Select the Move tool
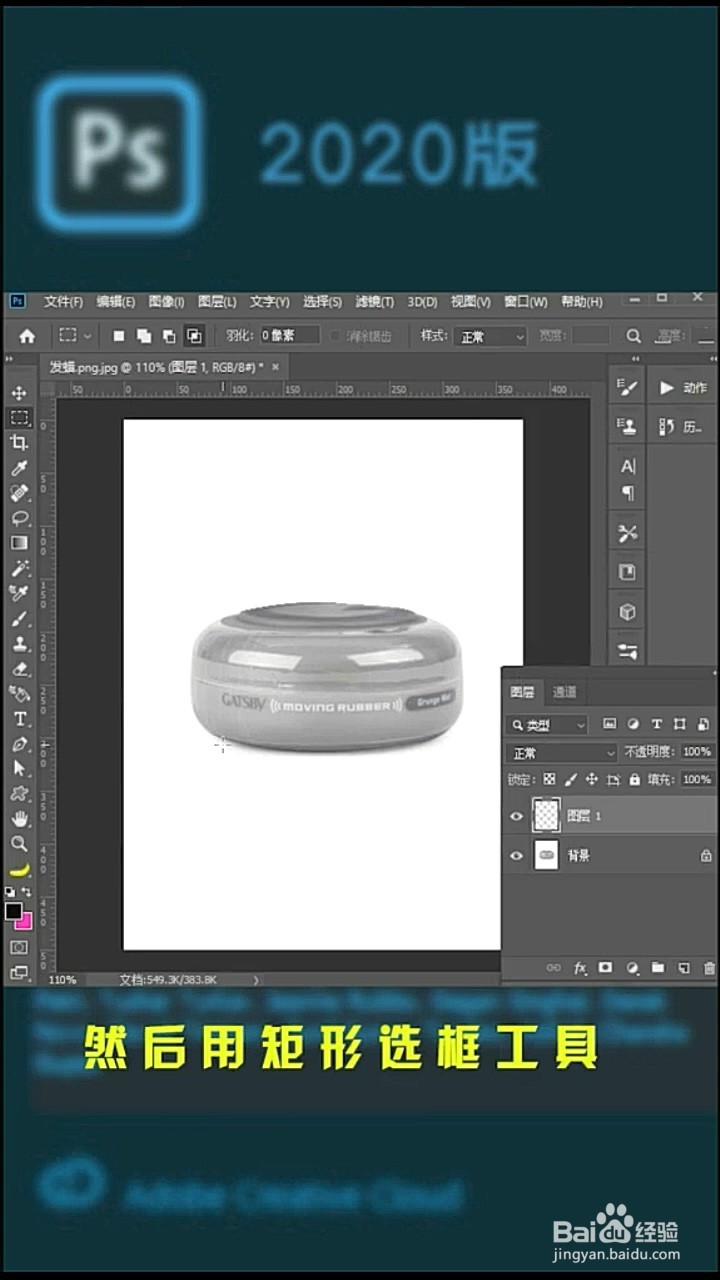Image resolution: width=720 pixels, height=1280 pixels. click(19, 392)
